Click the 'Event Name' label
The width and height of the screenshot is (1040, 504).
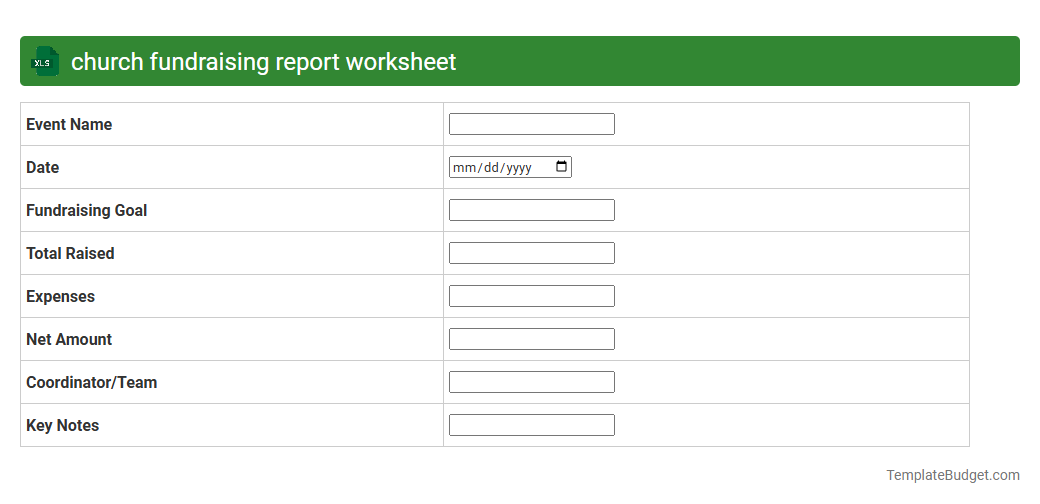[x=69, y=124]
